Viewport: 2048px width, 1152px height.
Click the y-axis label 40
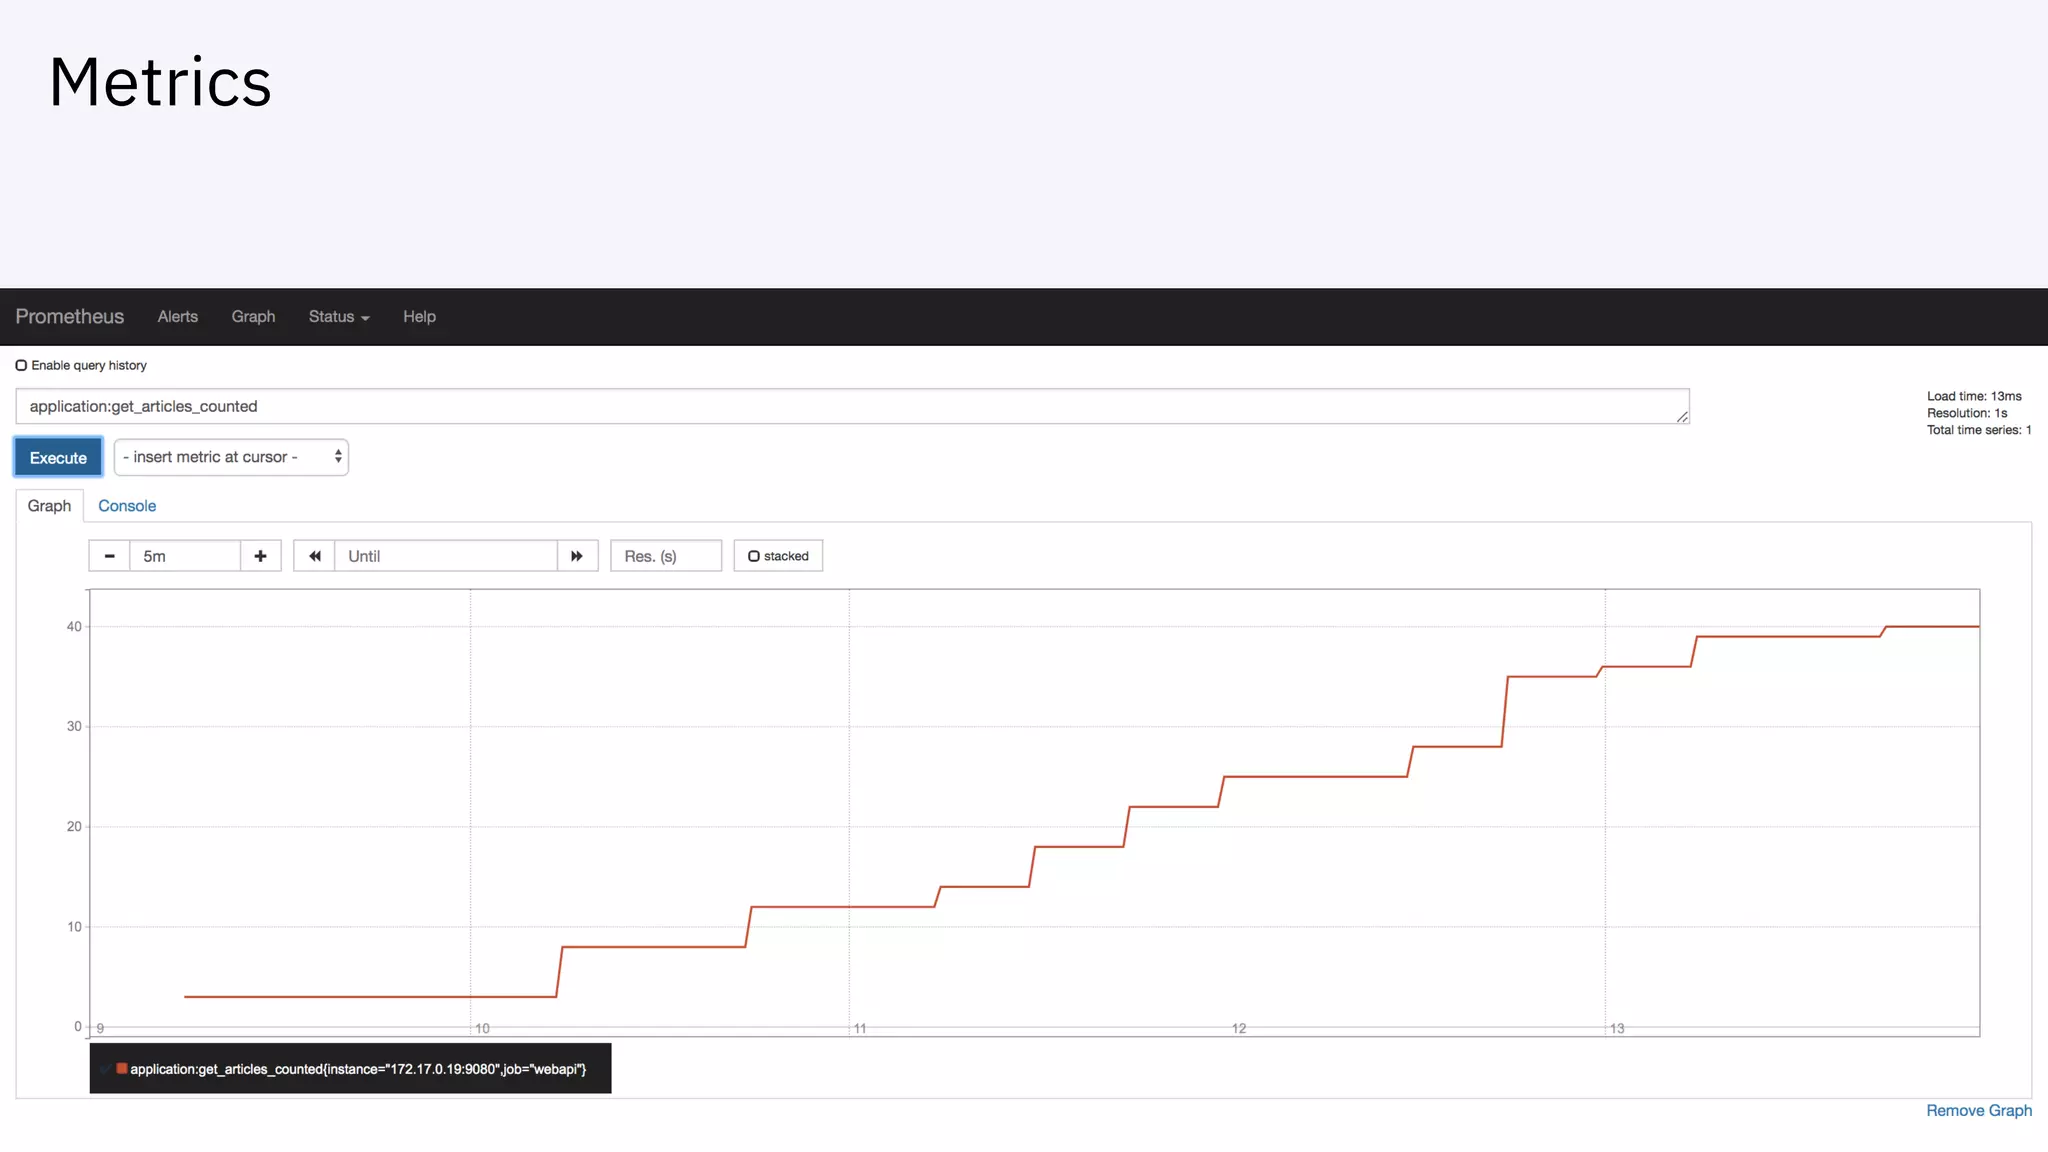point(74,627)
